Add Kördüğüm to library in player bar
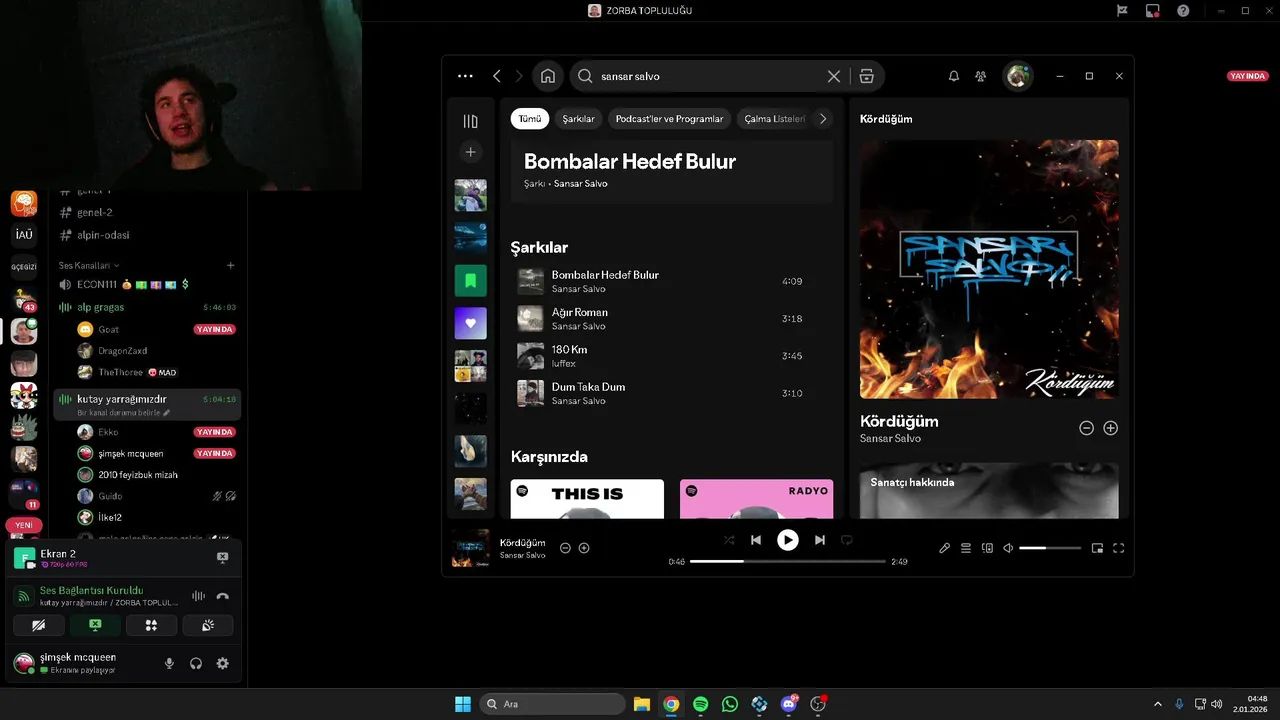This screenshot has height=720, width=1280. pyautogui.click(x=584, y=548)
